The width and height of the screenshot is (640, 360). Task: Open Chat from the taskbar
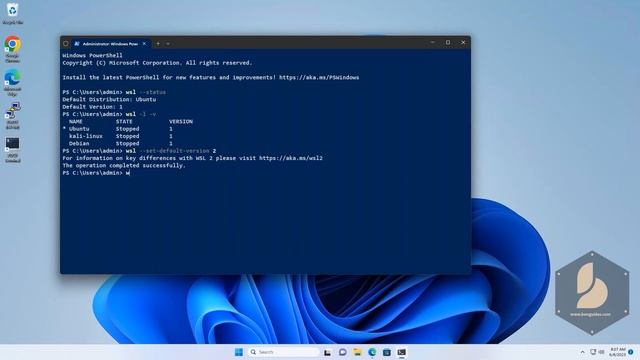coord(342,352)
